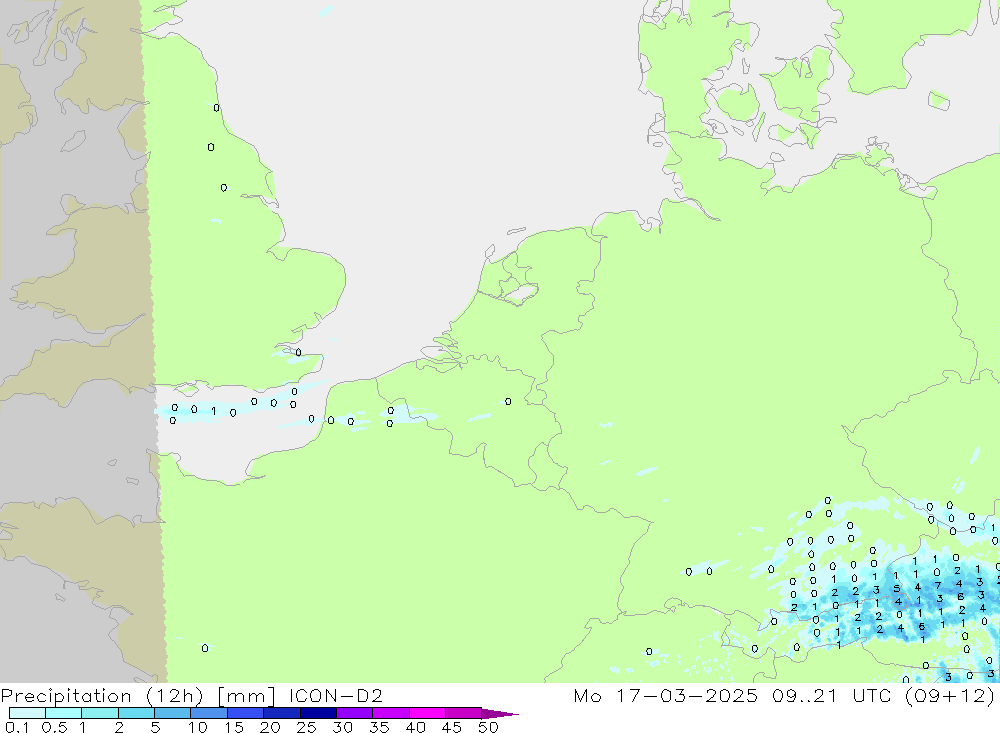Click the '50' legend scale label
Image resolution: width=1000 pixels, height=733 pixels.
coord(488,727)
